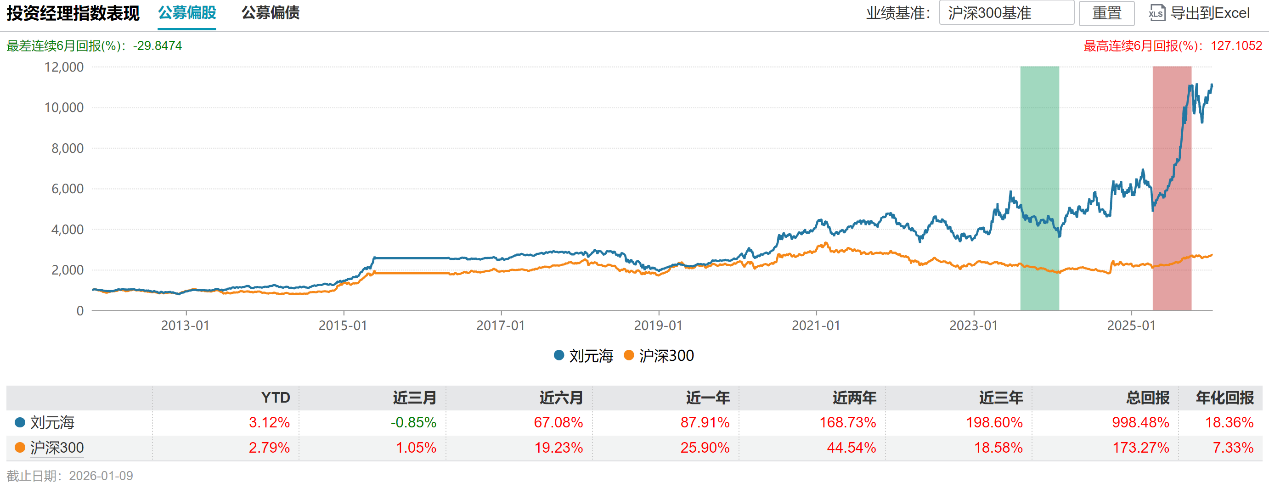Select the 近三月 column header
This screenshot has width=1269, height=488.
click(x=415, y=397)
